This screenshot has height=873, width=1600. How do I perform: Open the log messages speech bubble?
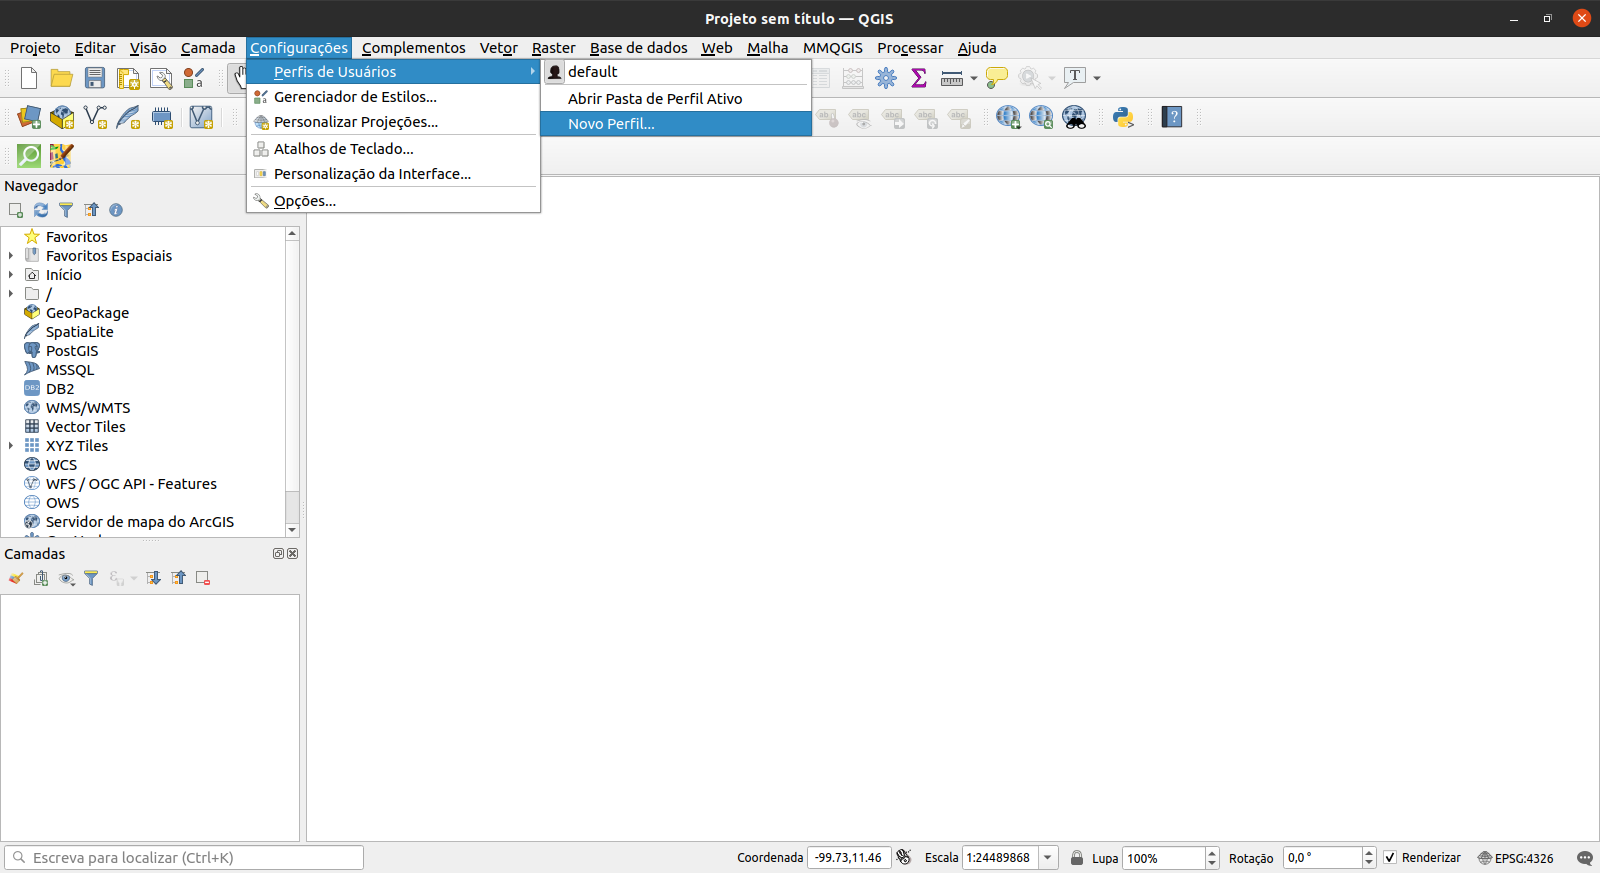(1584, 858)
